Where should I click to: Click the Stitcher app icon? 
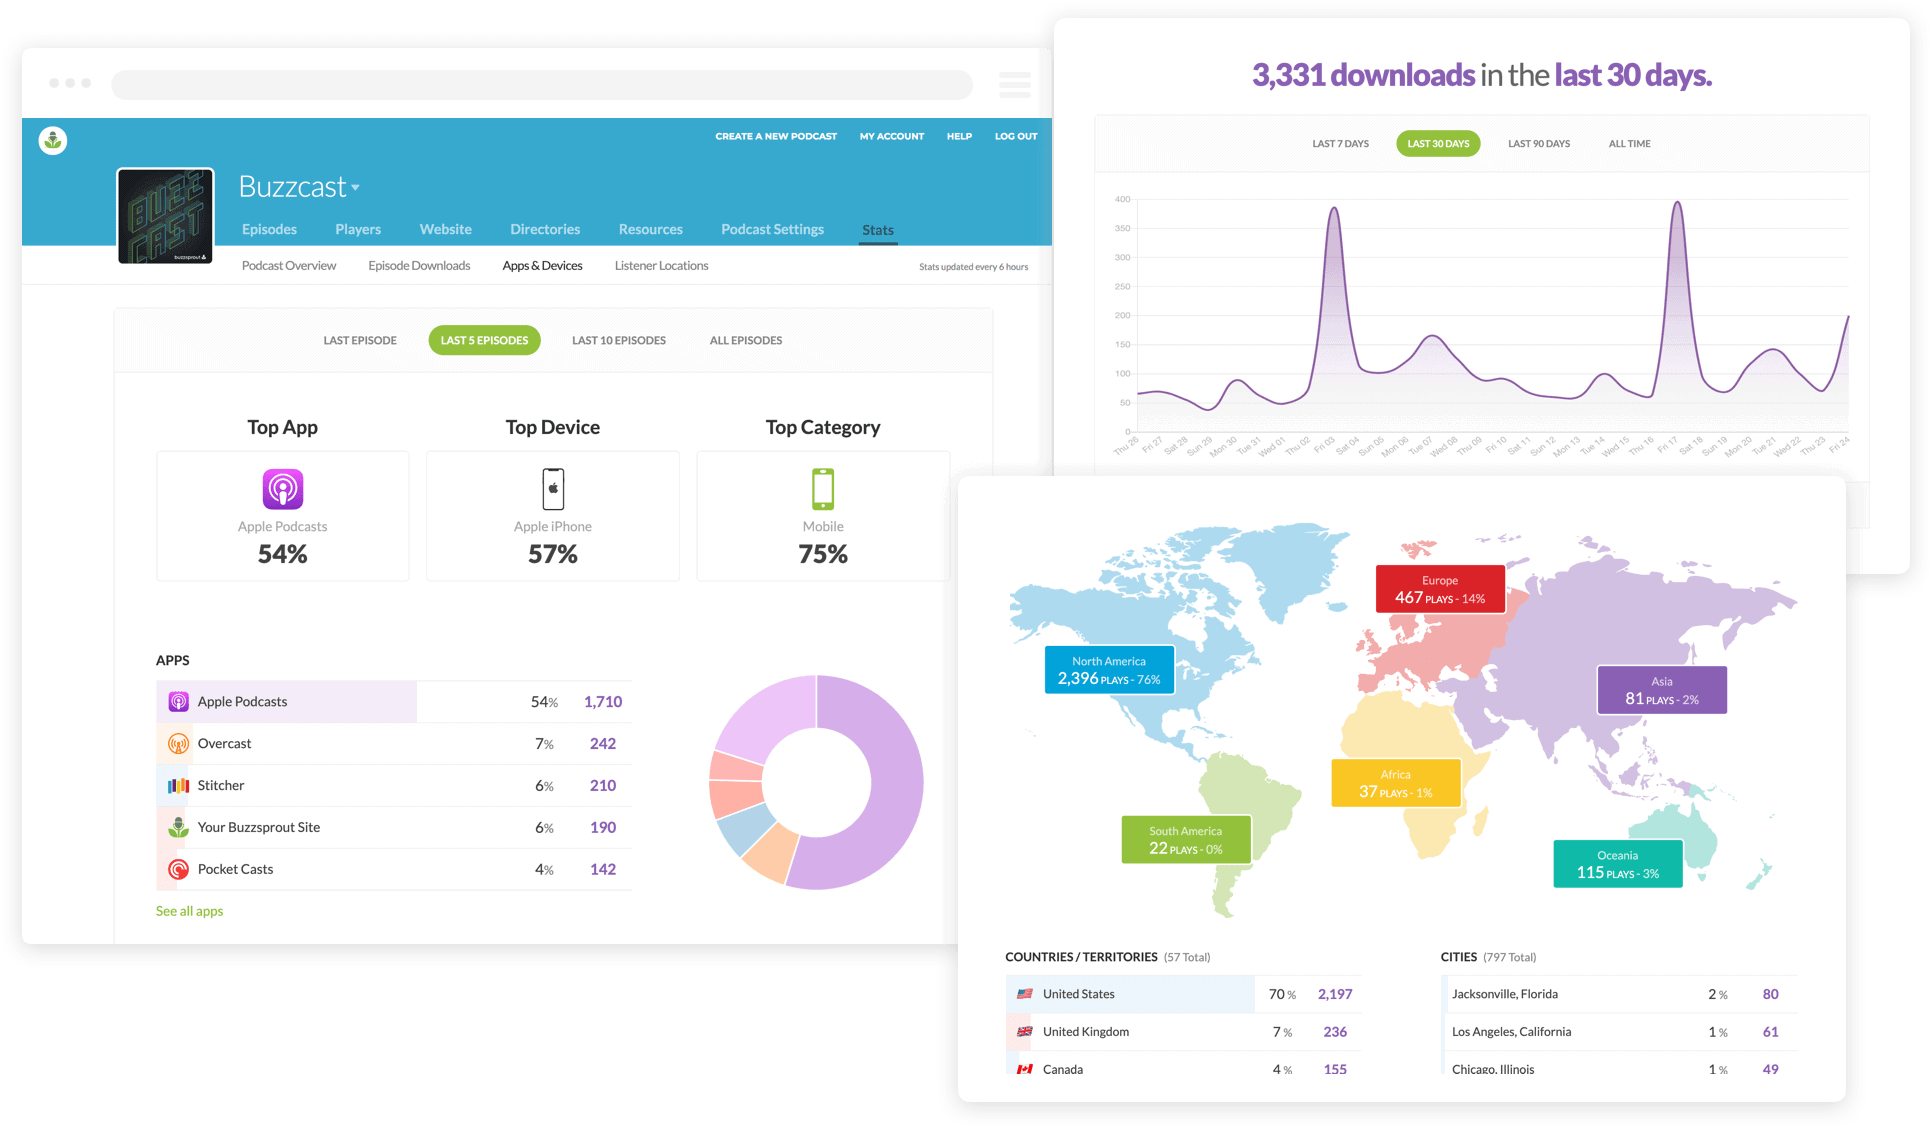pos(178,786)
